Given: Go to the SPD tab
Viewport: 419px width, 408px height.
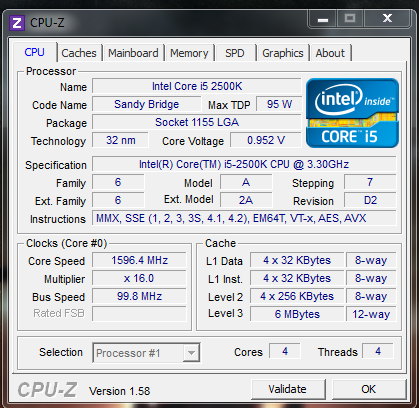Looking at the screenshot, I should click(x=235, y=53).
